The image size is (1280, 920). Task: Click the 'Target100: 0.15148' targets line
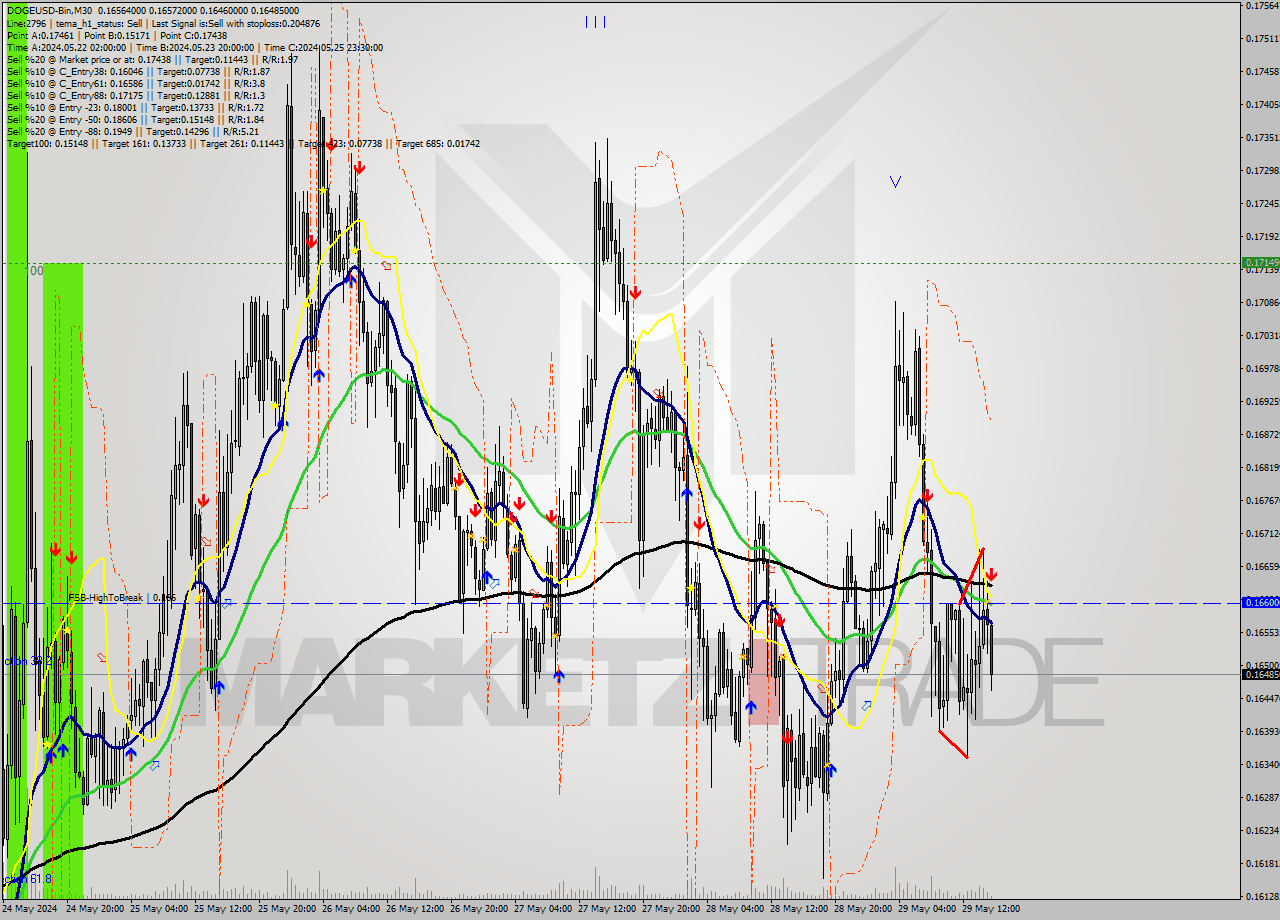243,143
